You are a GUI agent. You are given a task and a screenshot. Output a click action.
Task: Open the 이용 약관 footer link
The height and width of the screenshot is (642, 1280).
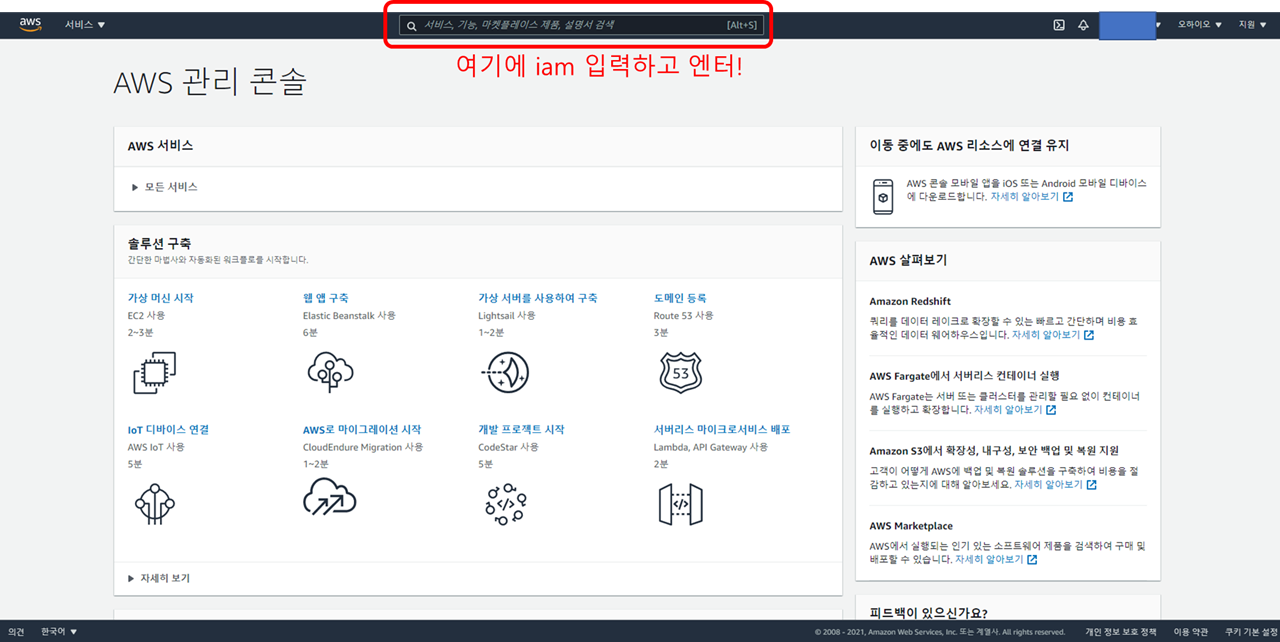pos(1191,632)
